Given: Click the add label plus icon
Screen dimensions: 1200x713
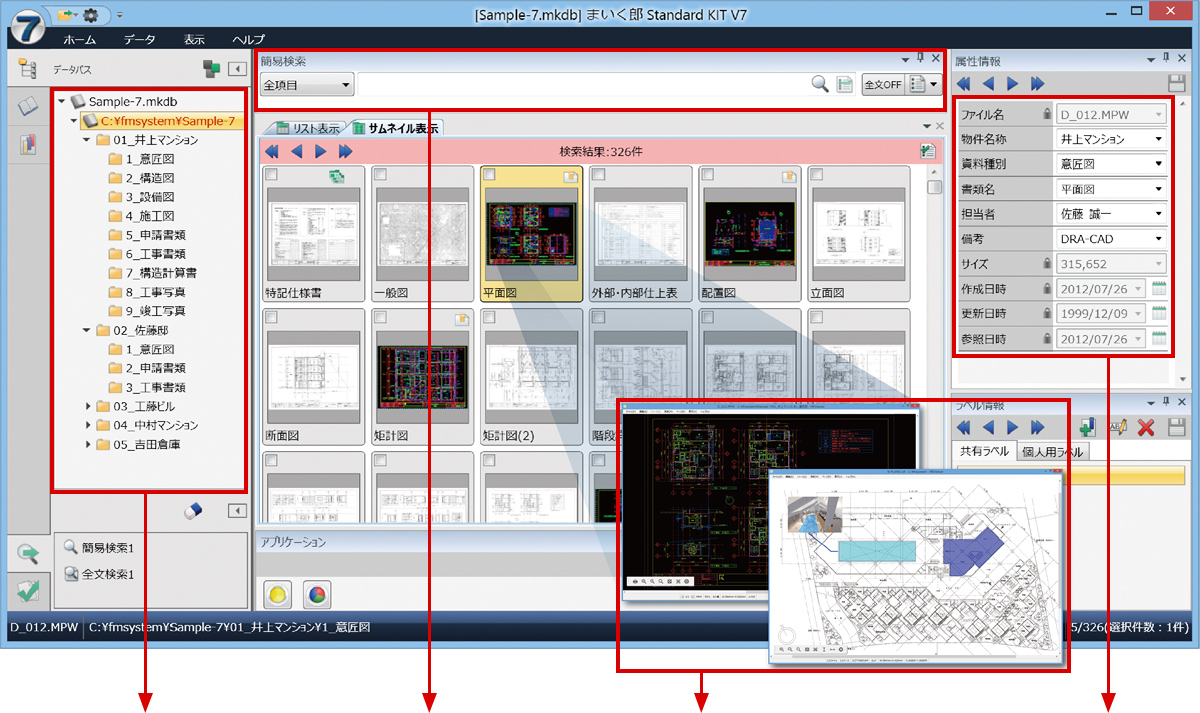Looking at the screenshot, I should (x=1087, y=427).
